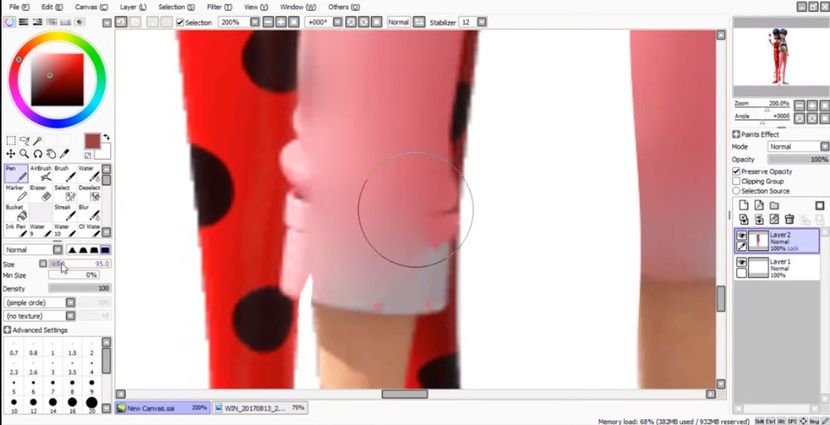Image resolution: width=830 pixels, height=425 pixels.
Task: Open the brush blend mode Normal dropdown
Action: pos(57,250)
